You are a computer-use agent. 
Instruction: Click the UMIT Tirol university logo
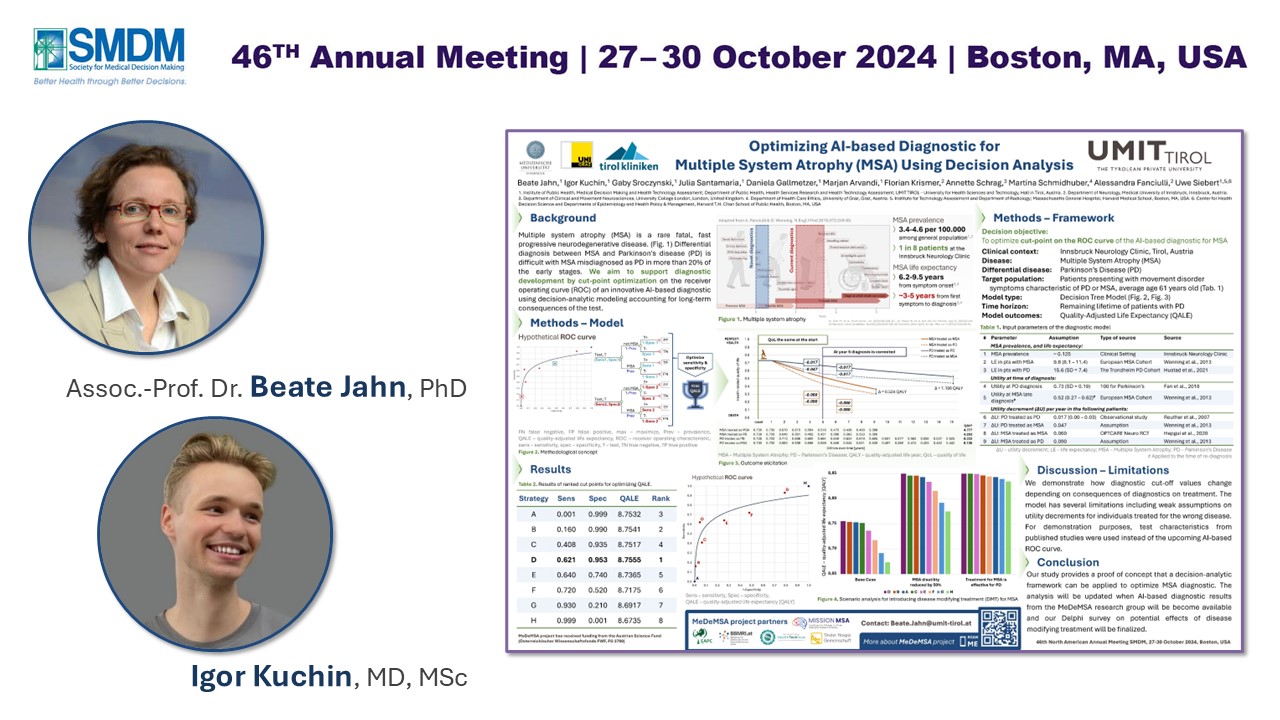coord(1148,155)
